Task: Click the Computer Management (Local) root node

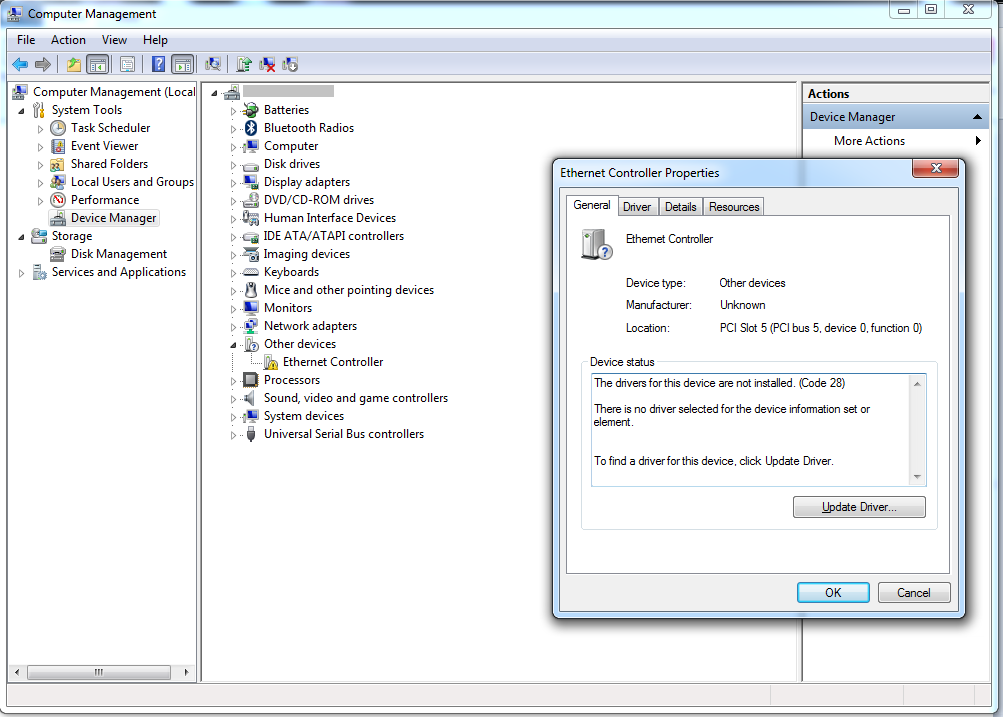Action: (x=114, y=92)
